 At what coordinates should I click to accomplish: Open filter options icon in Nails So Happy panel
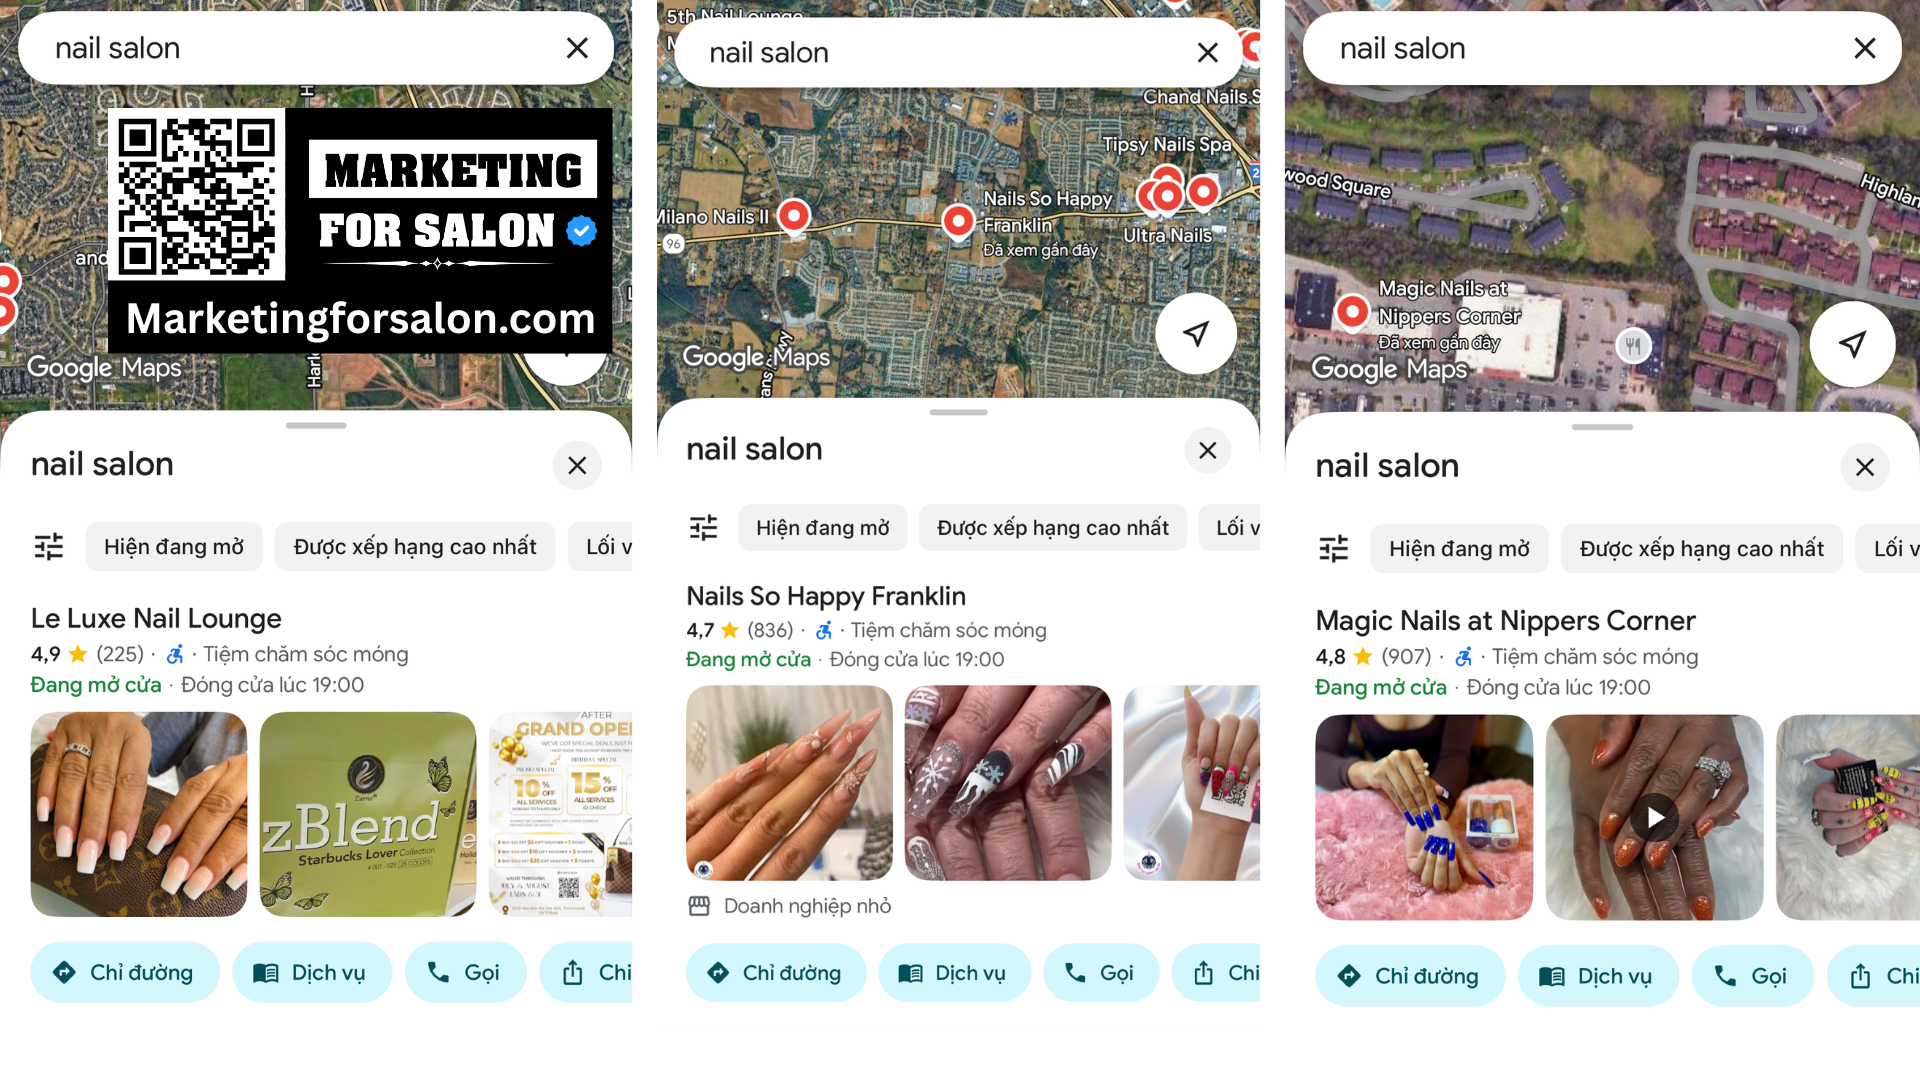tap(704, 527)
